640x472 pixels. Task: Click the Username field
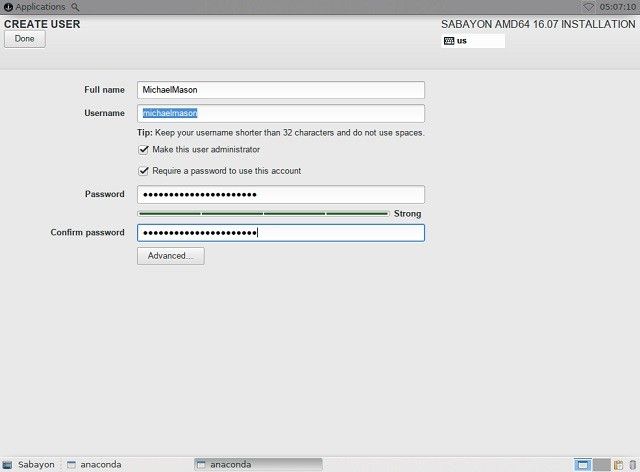[281, 113]
